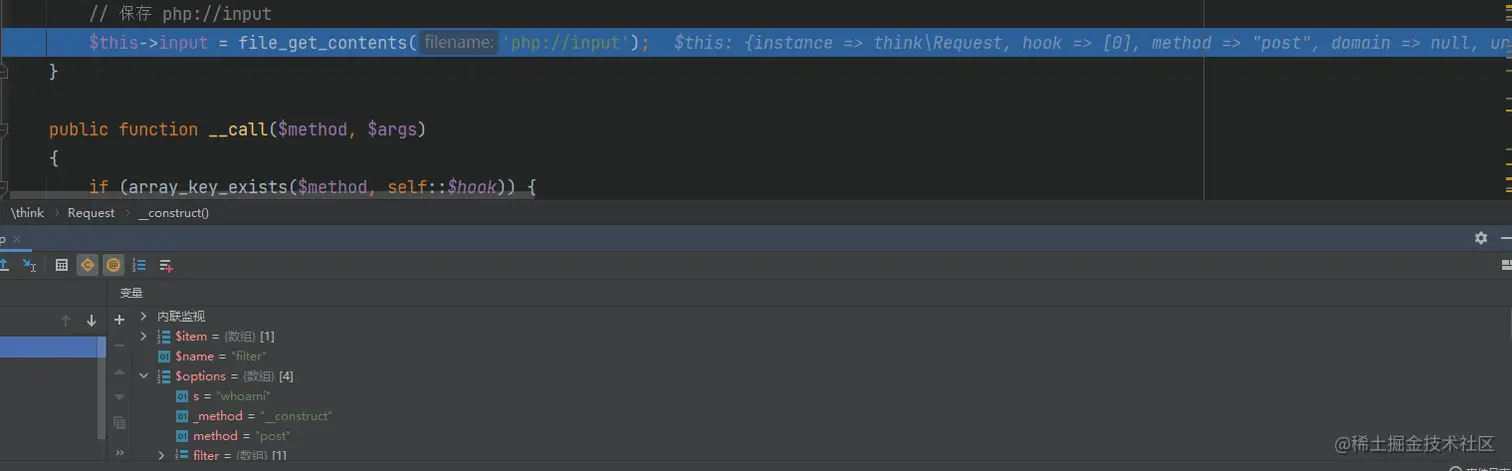
Task: Toggle the fold marker beside the if array_key_exists line
Action: 4,187
